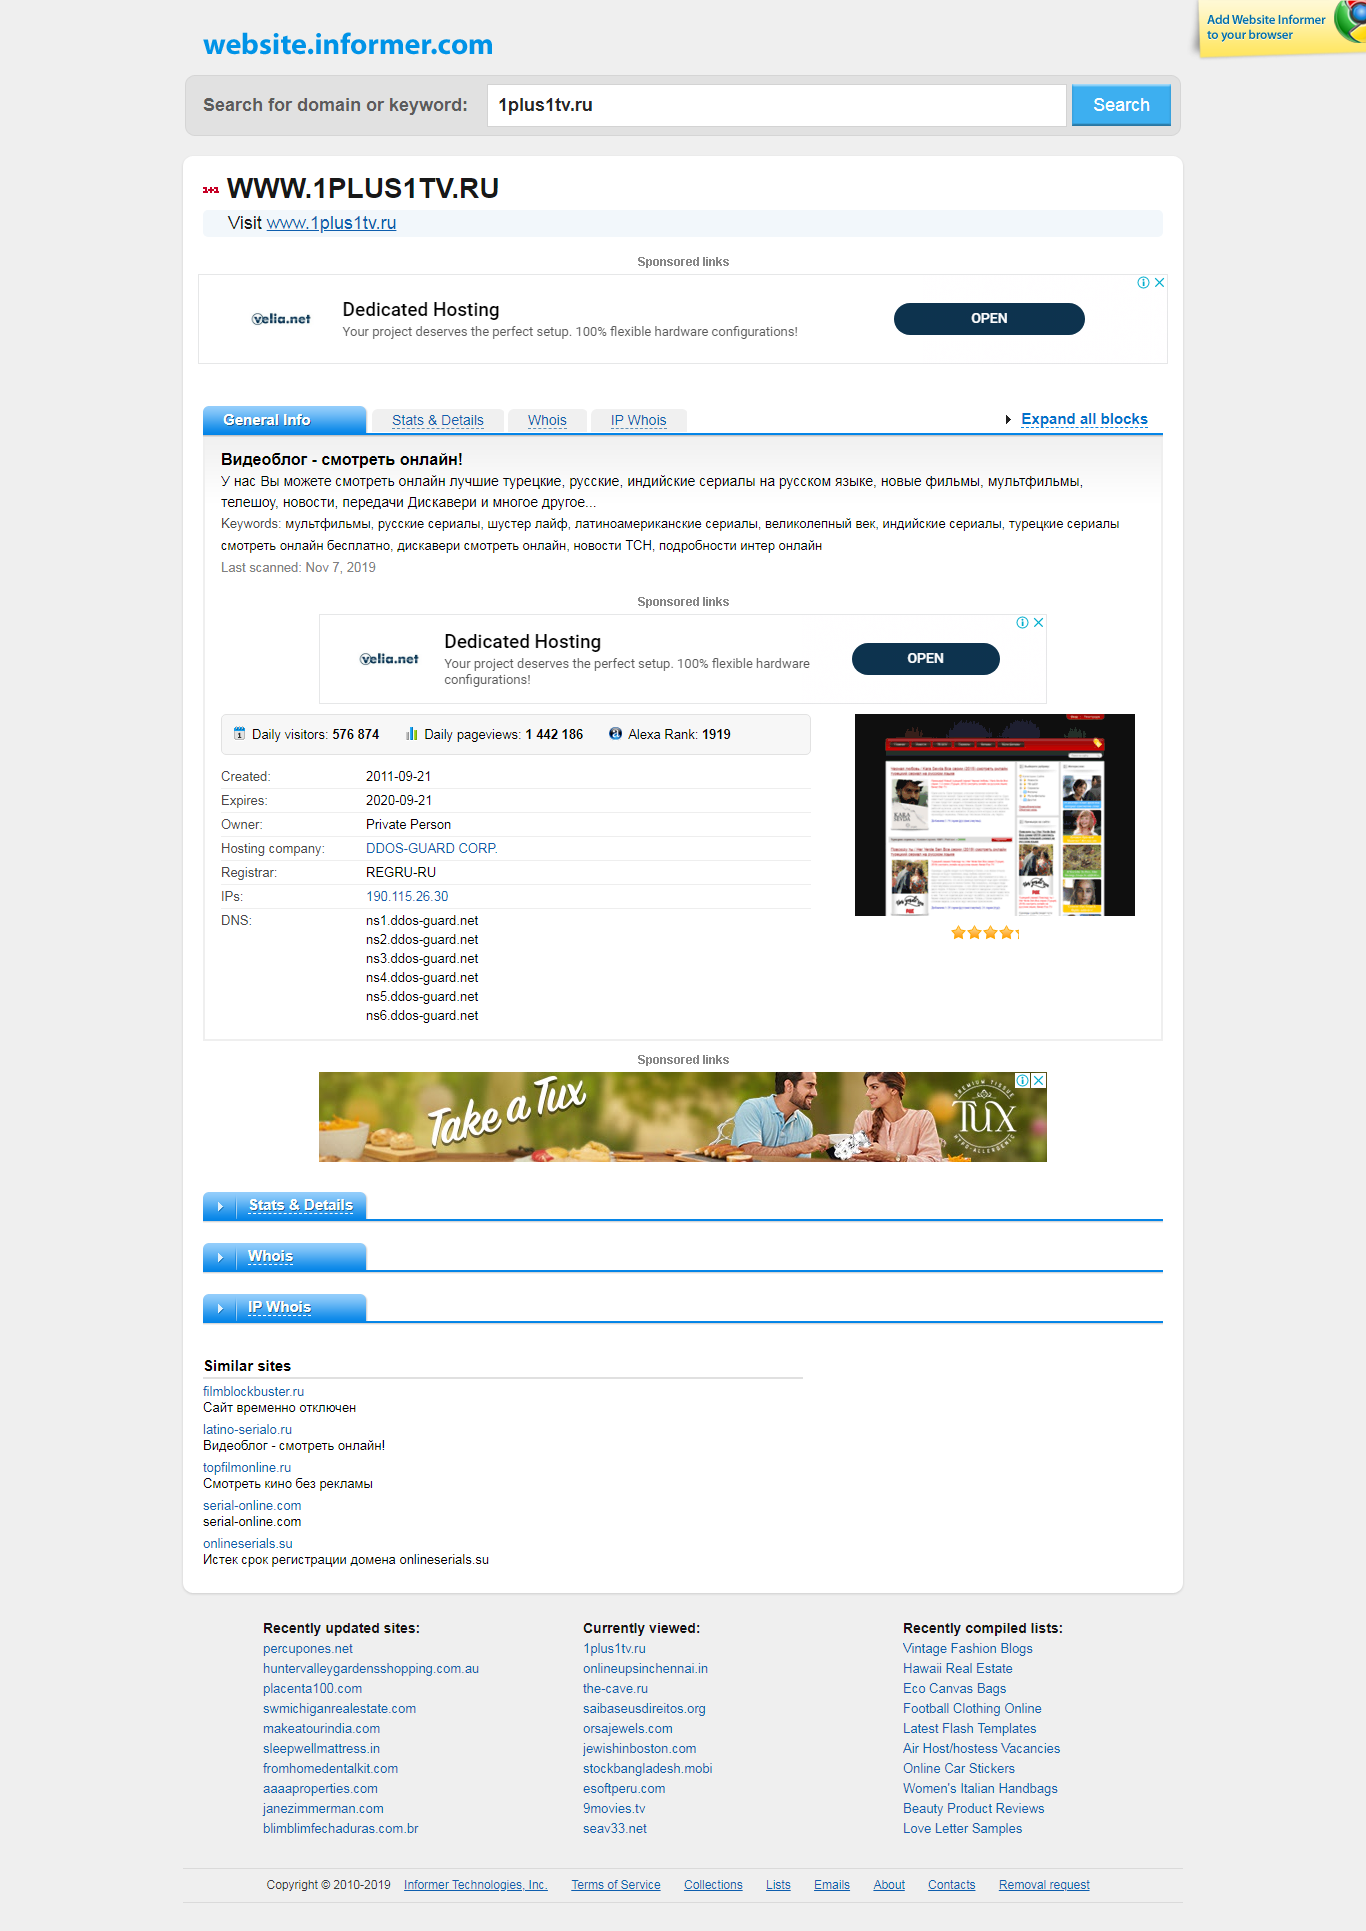The image size is (1366, 1931).
Task: Open the Lists footer link
Action: click(x=778, y=1885)
